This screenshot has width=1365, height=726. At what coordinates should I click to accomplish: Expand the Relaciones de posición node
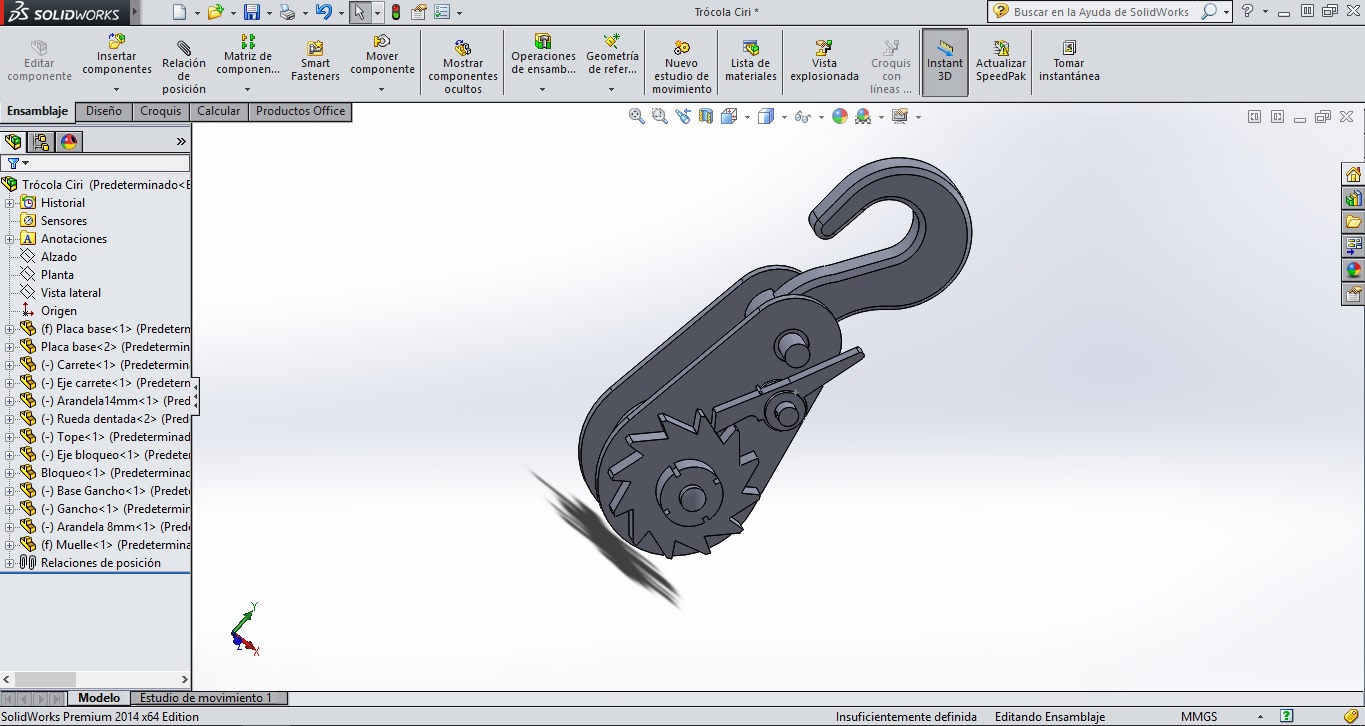(x=10, y=563)
